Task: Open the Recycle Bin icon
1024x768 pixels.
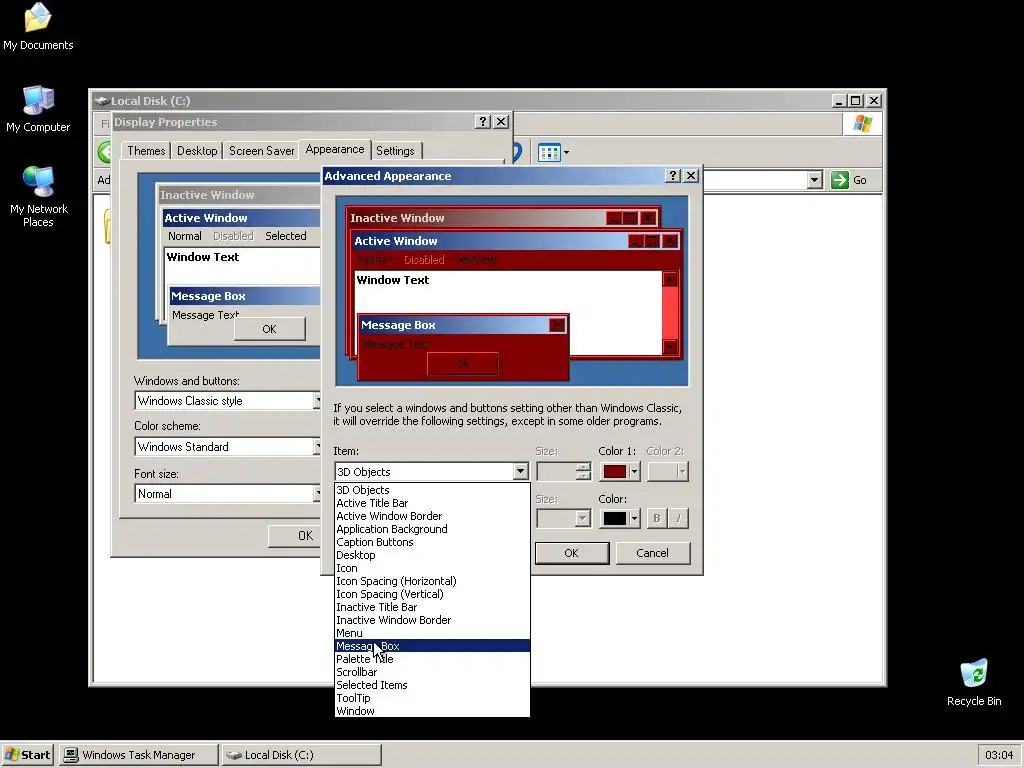Action: click(x=974, y=682)
